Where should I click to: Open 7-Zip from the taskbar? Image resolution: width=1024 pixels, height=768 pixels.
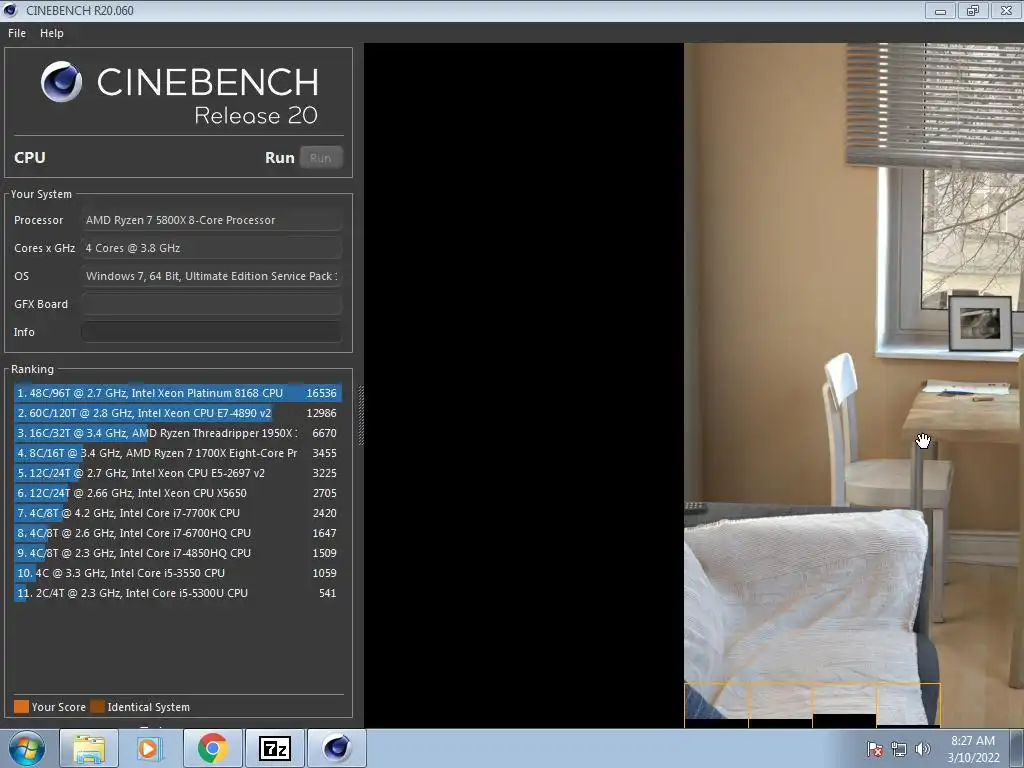[274, 749]
